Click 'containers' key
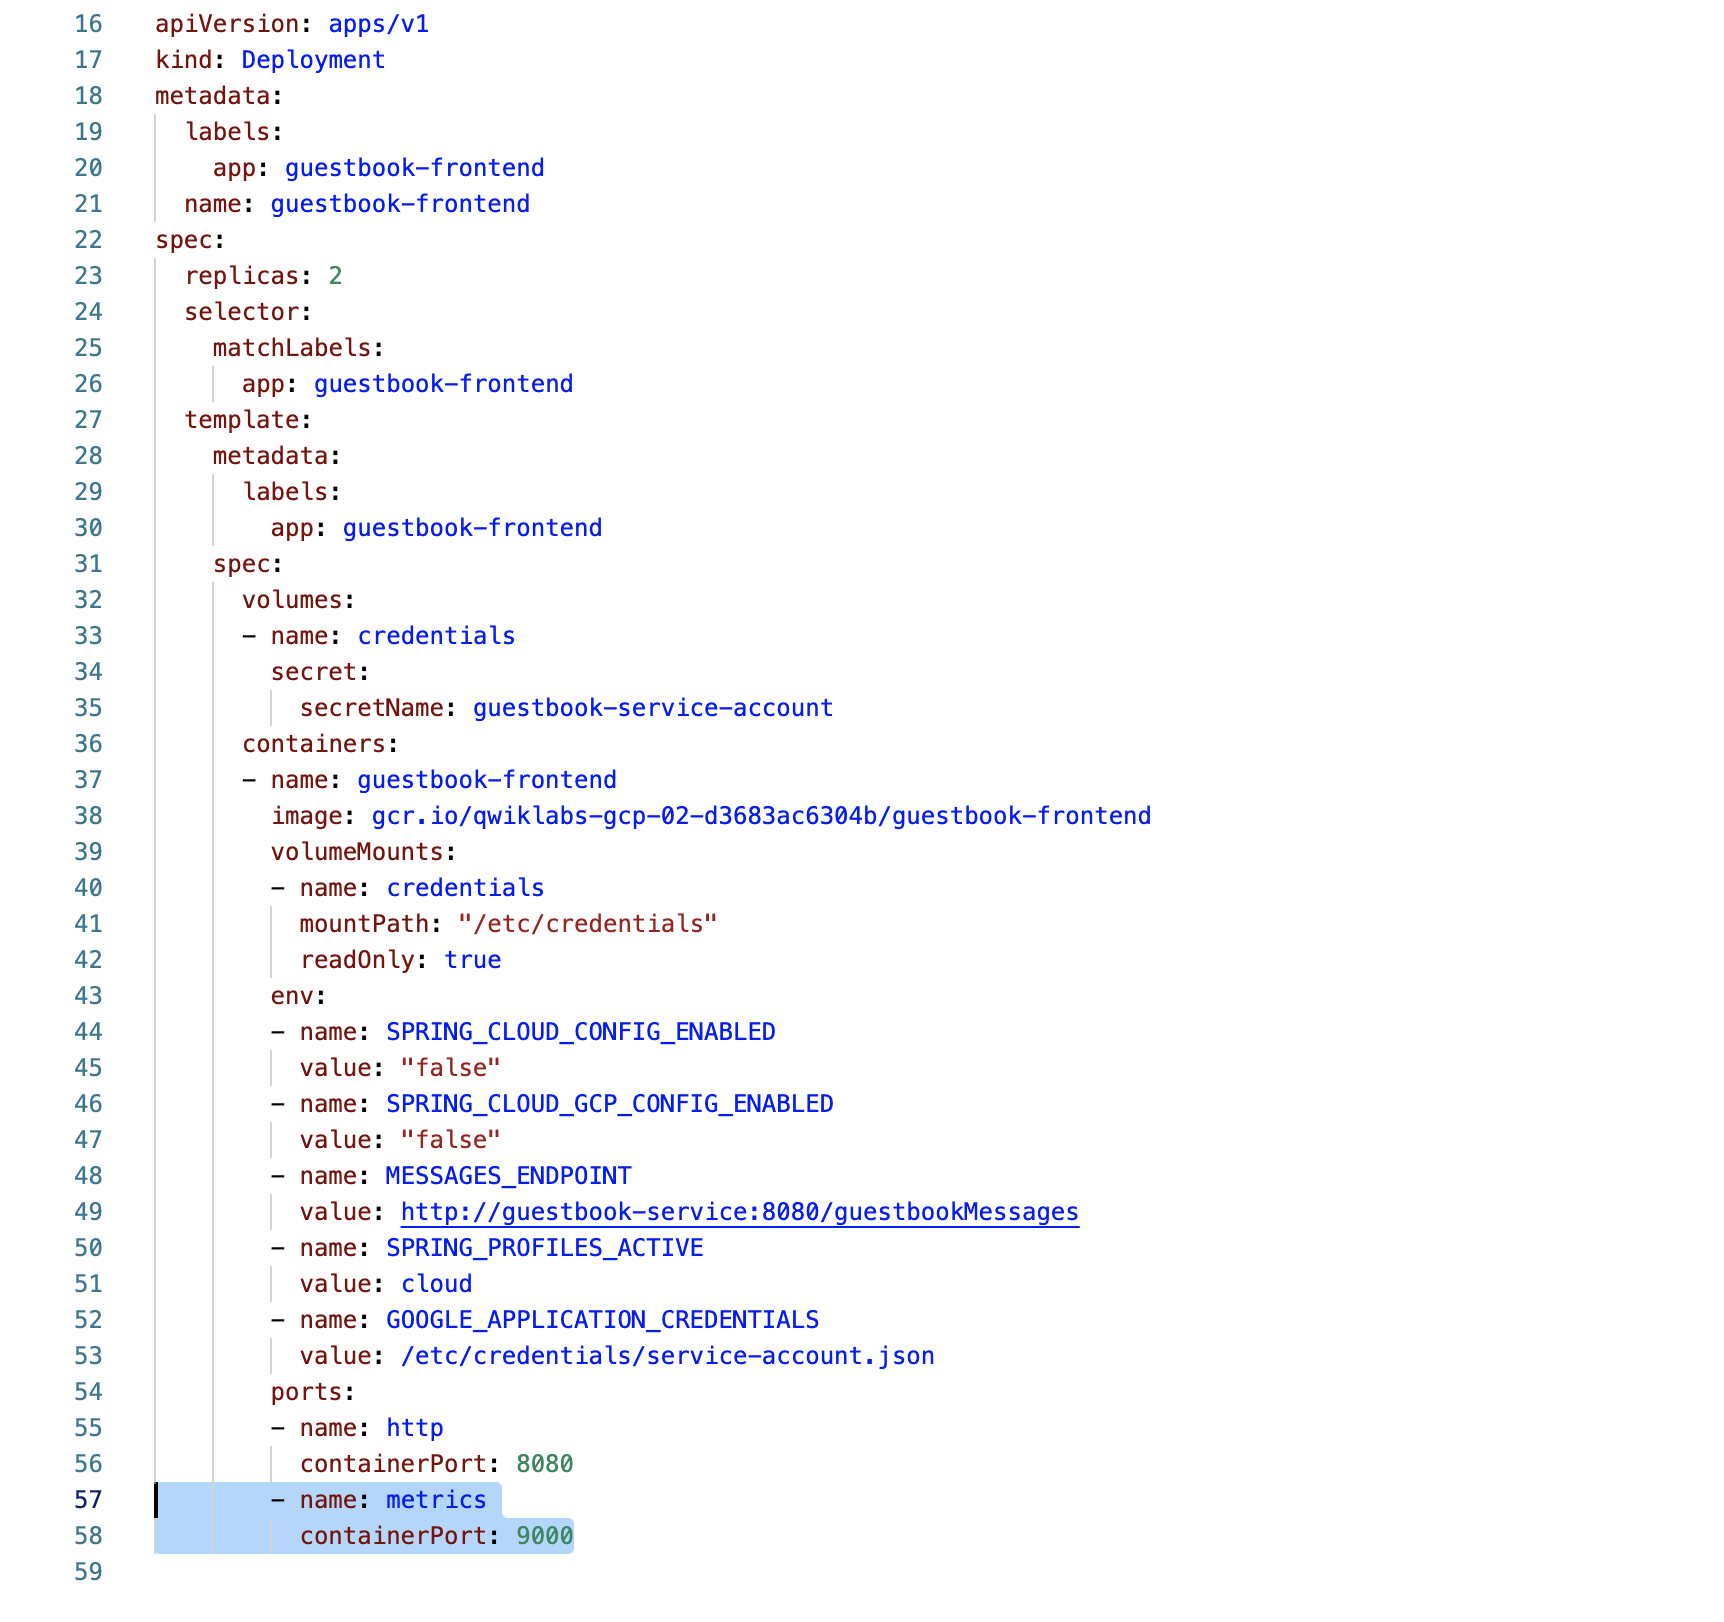 (x=314, y=744)
